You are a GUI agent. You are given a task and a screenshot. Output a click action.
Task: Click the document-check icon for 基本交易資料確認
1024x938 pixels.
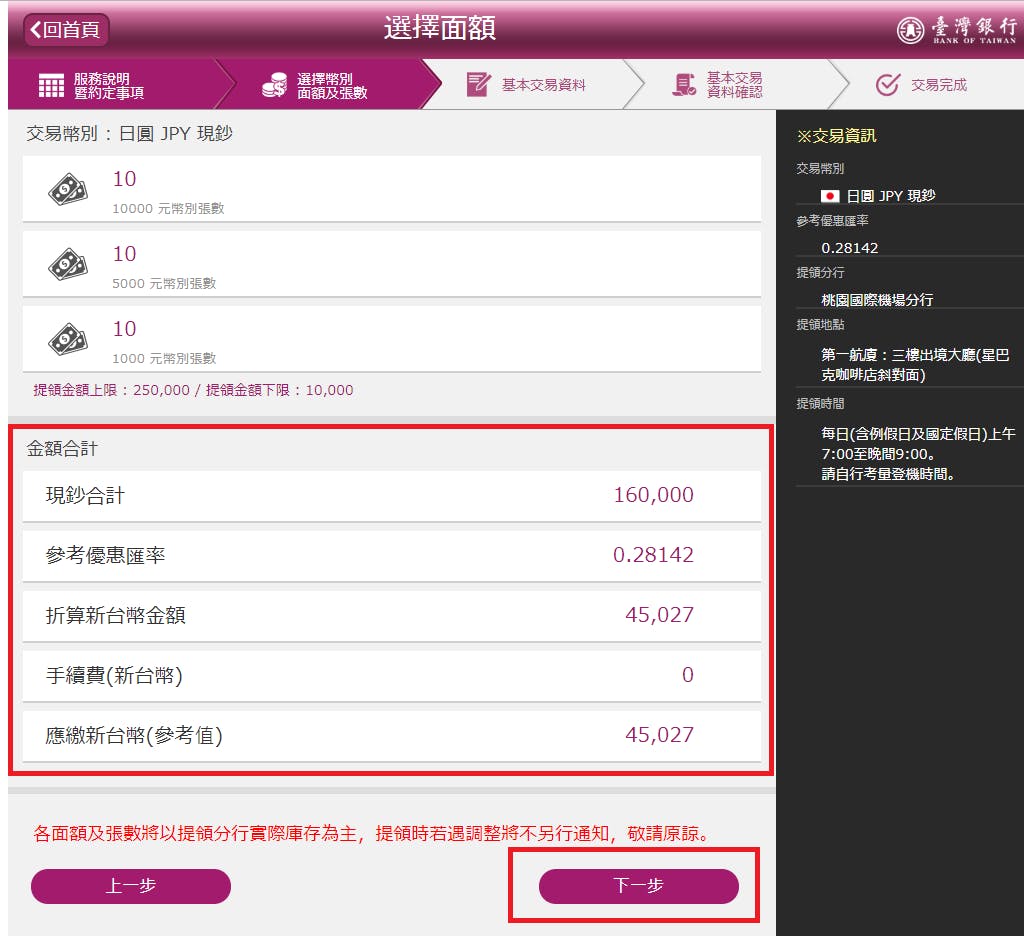click(684, 85)
